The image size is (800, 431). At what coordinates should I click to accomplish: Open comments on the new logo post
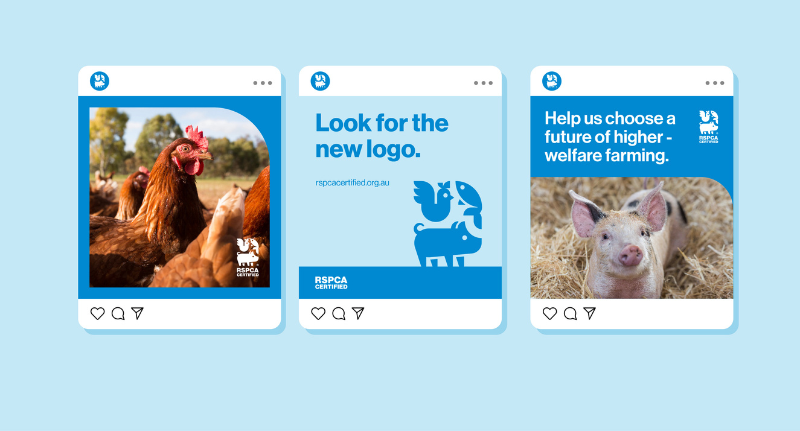pos(339,313)
